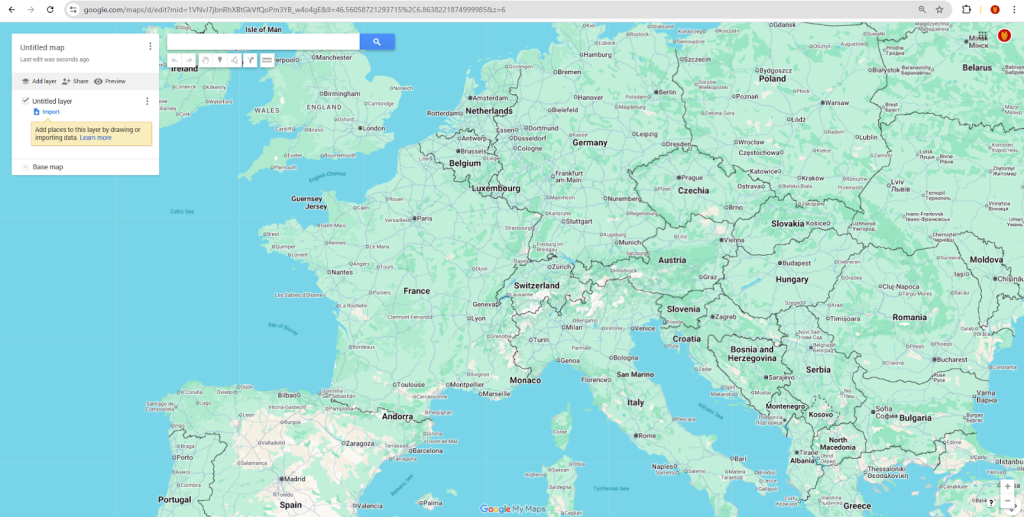Image resolution: width=1024 pixels, height=517 pixels.
Task: Zoom in with the plus button
Action: tap(1007, 485)
